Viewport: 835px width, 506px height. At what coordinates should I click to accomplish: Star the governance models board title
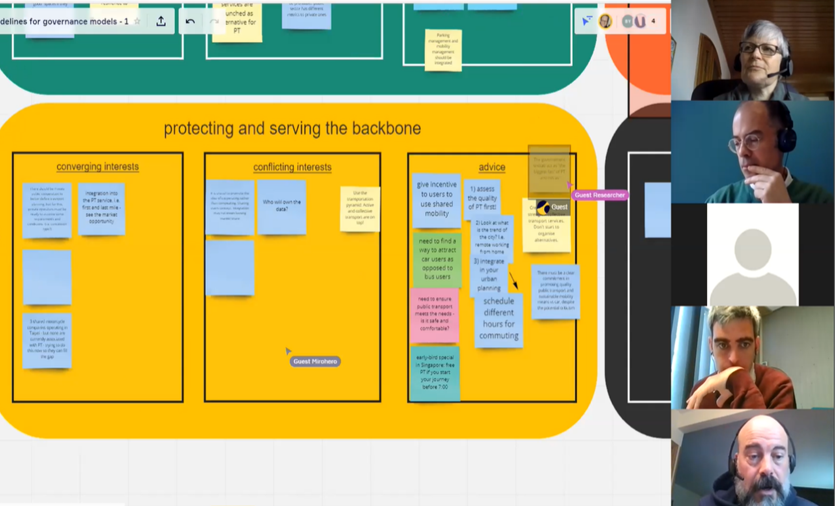click(x=137, y=21)
